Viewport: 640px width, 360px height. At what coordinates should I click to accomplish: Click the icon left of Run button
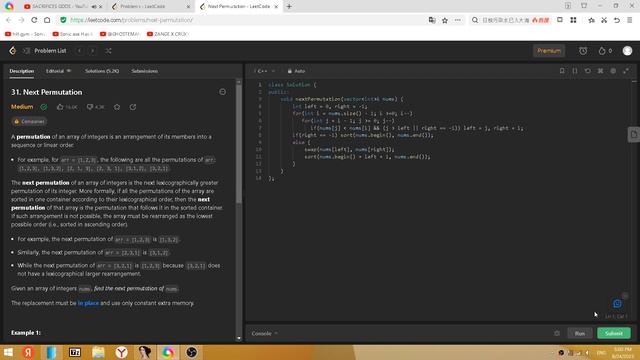(x=557, y=333)
